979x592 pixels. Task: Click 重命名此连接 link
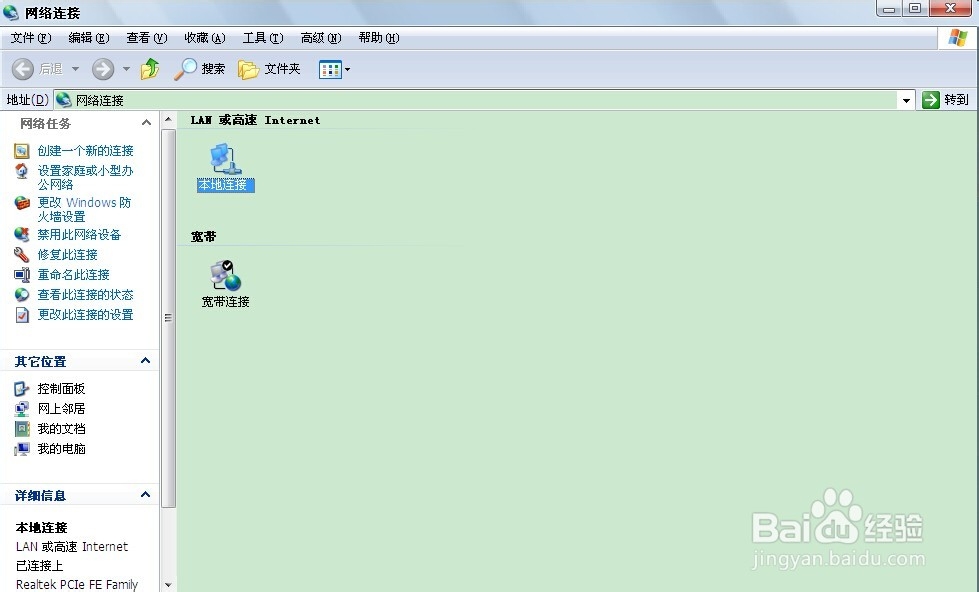point(74,275)
